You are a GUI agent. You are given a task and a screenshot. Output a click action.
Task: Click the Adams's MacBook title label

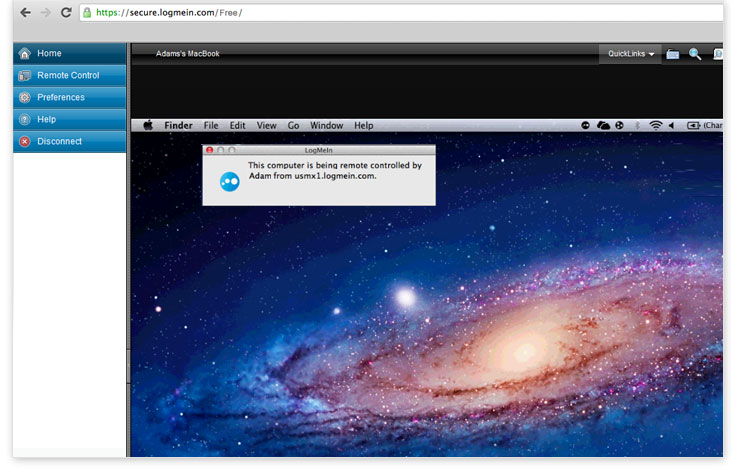pos(188,54)
